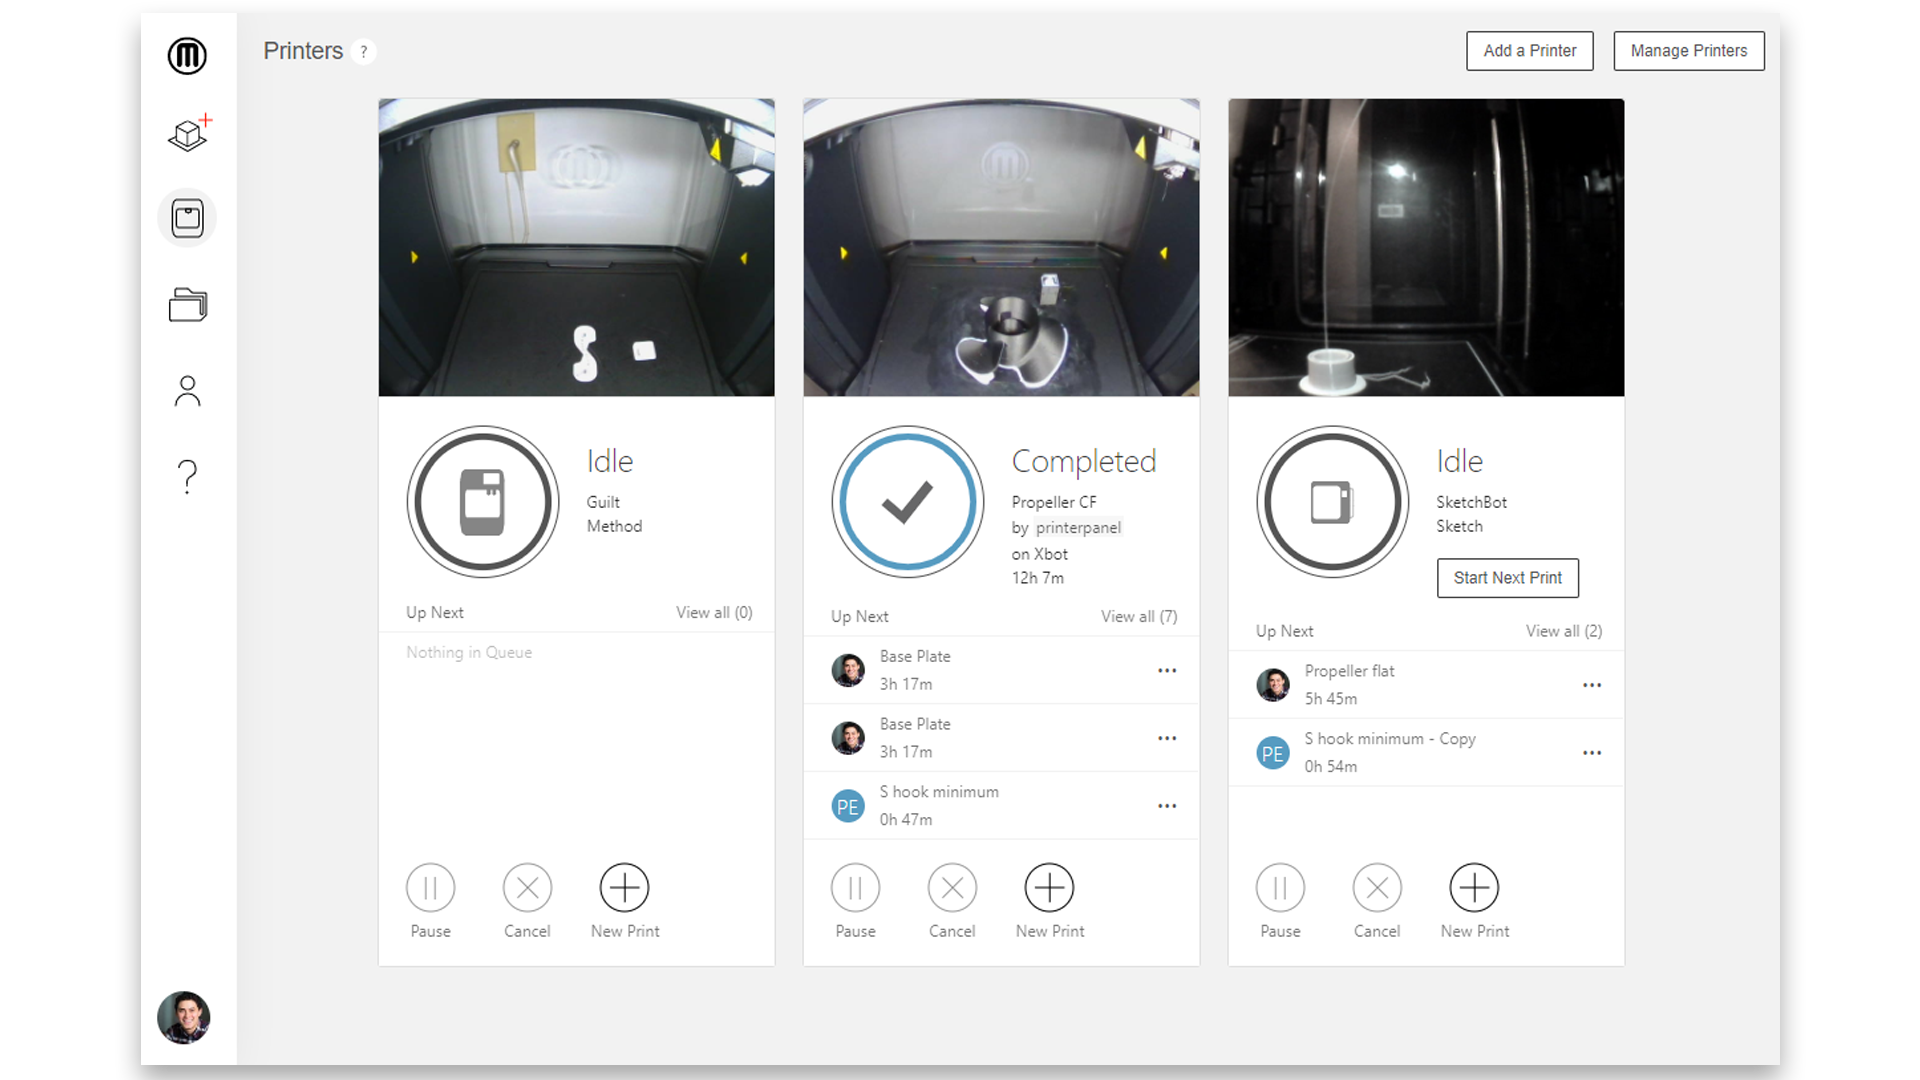Select the S hook minimum queue item
This screenshot has width=1920, height=1080.
click(x=1002, y=806)
